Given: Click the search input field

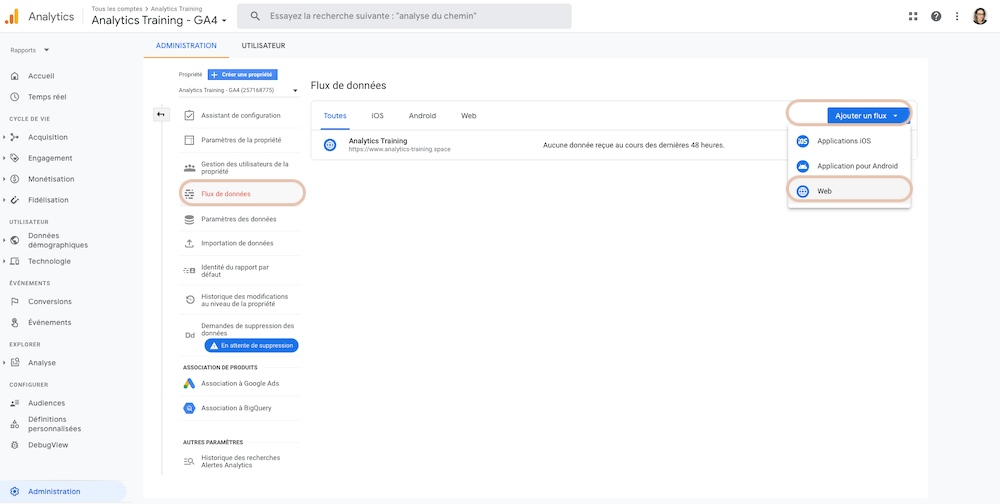Looking at the screenshot, I should (404, 17).
